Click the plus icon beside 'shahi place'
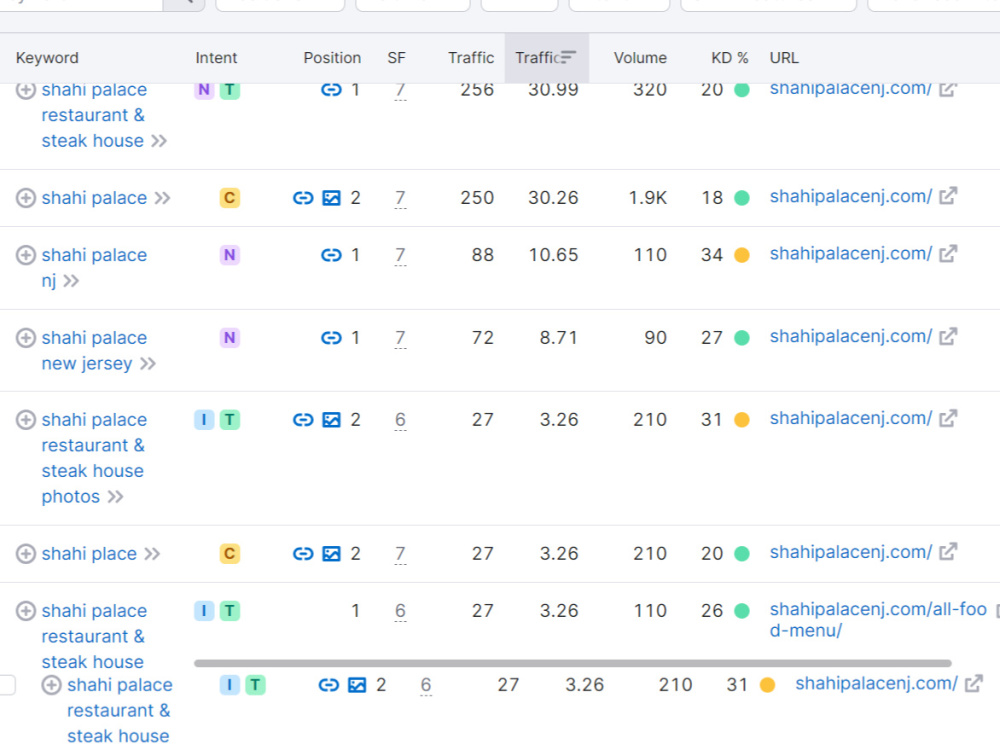Image resolution: width=1000 pixels, height=750 pixels. [x=26, y=554]
